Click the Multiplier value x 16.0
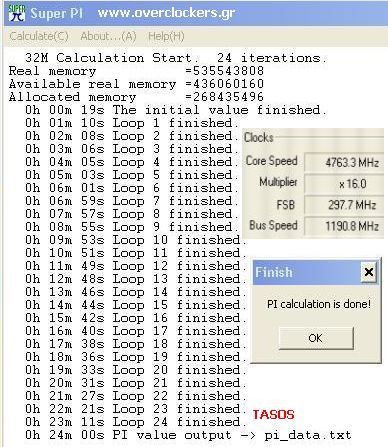 344,184
